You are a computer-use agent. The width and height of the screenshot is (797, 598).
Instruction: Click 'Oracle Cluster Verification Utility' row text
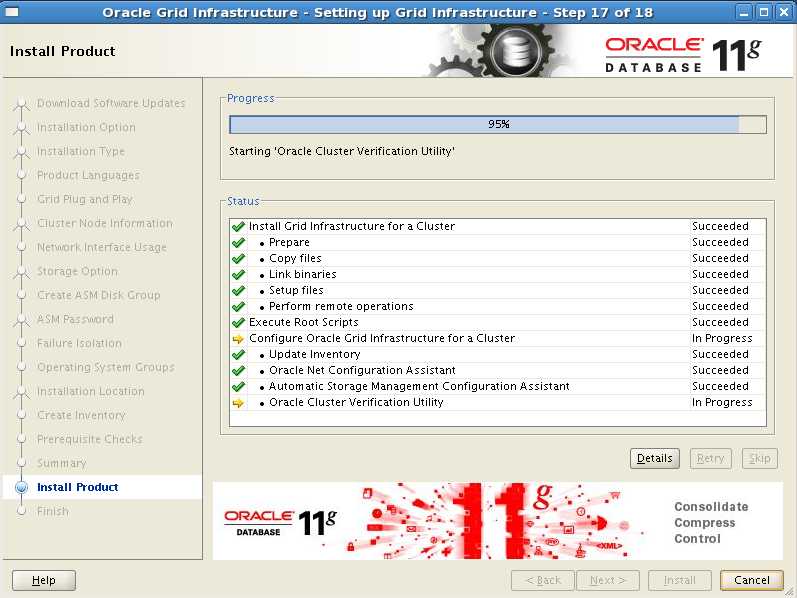[x=356, y=403]
